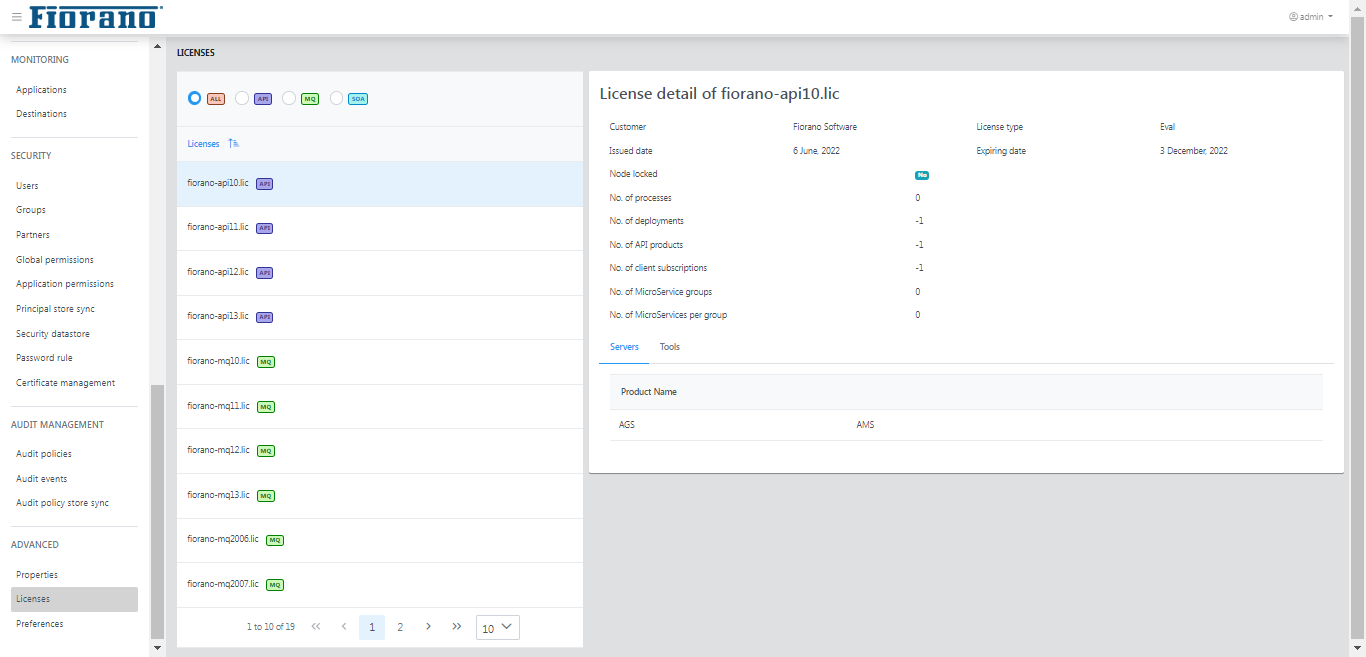Open Audit policy store sync page
This screenshot has width=1366, height=657.
63,503
